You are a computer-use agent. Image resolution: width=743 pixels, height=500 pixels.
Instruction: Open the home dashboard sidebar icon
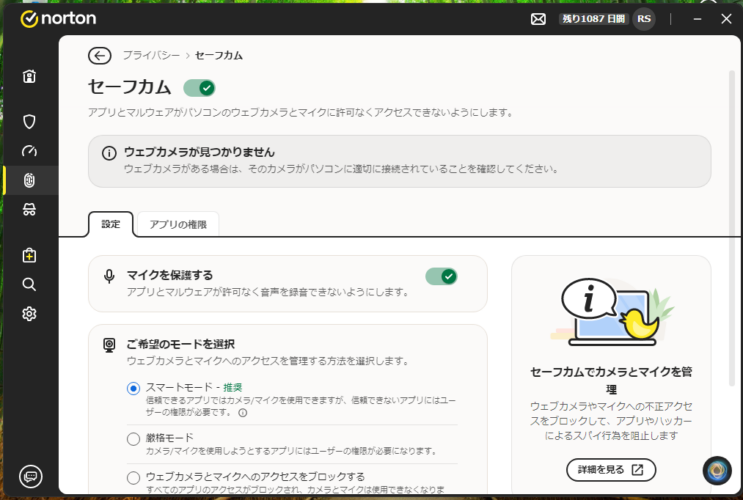29,76
